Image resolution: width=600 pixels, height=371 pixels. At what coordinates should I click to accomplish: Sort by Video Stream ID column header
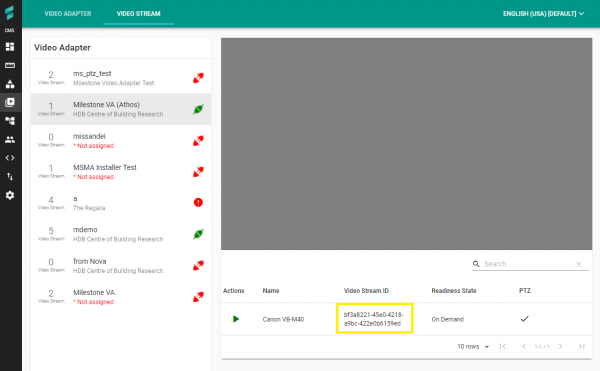[x=366, y=291]
